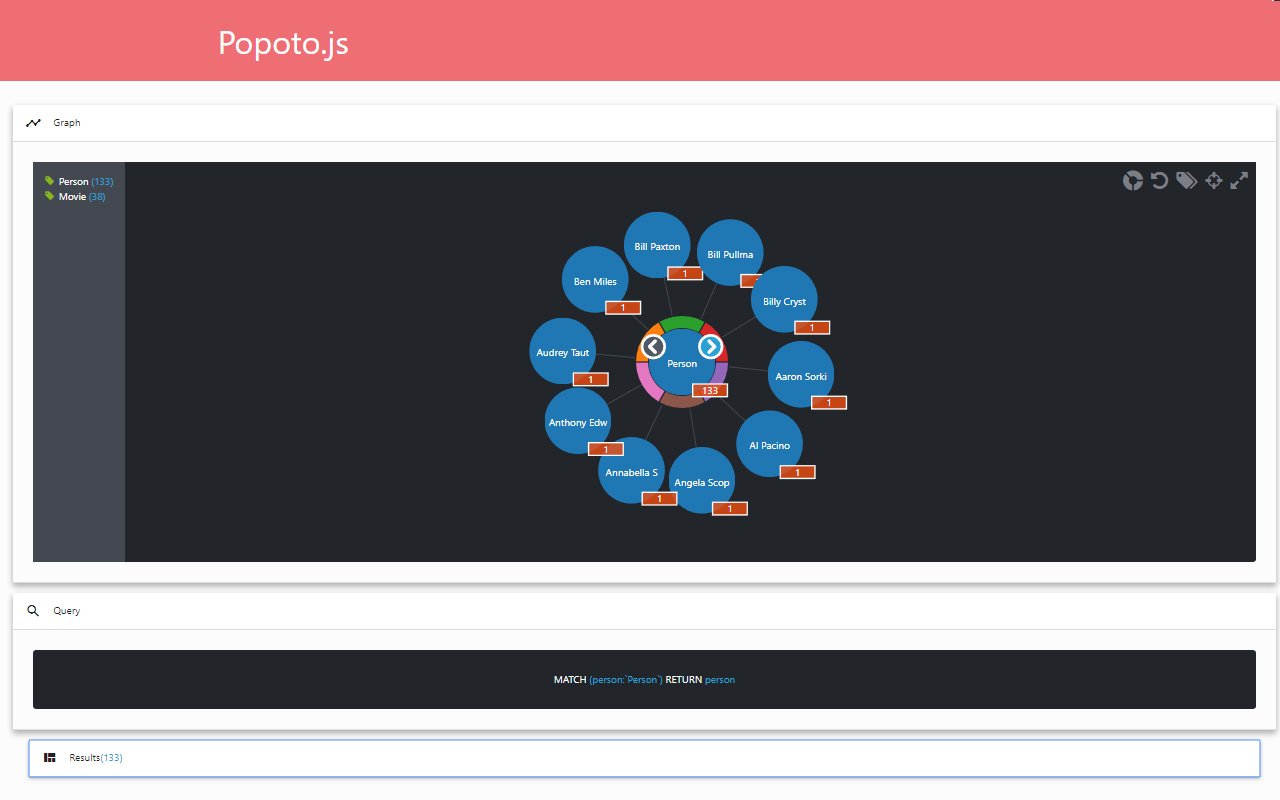This screenshot has width=1280, height=800.
Task: Select the Bill Pullman node
Action: coord(730,254)
